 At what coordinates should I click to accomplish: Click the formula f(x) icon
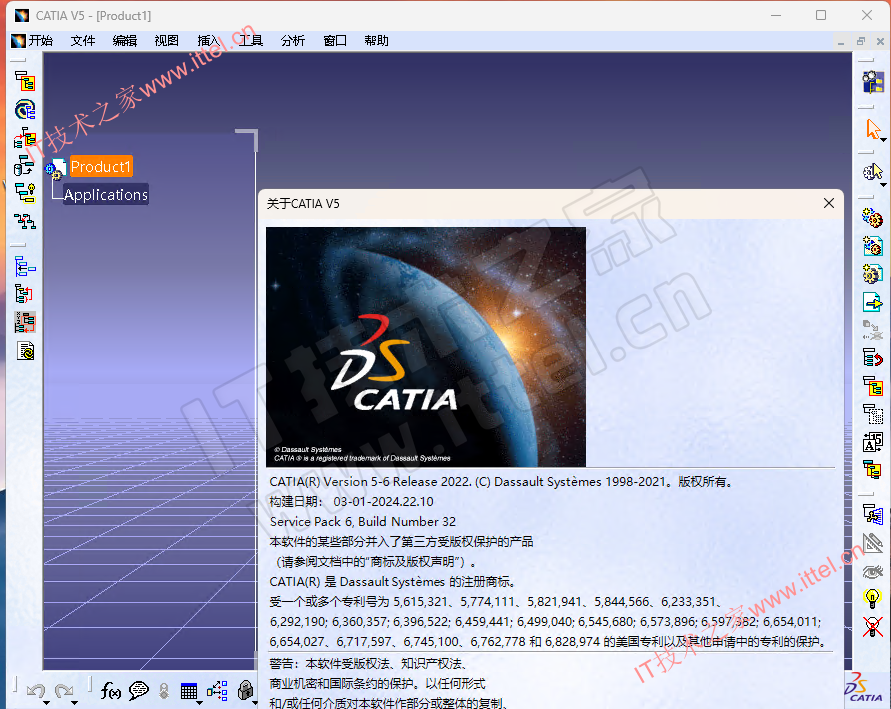coord(110,691)
